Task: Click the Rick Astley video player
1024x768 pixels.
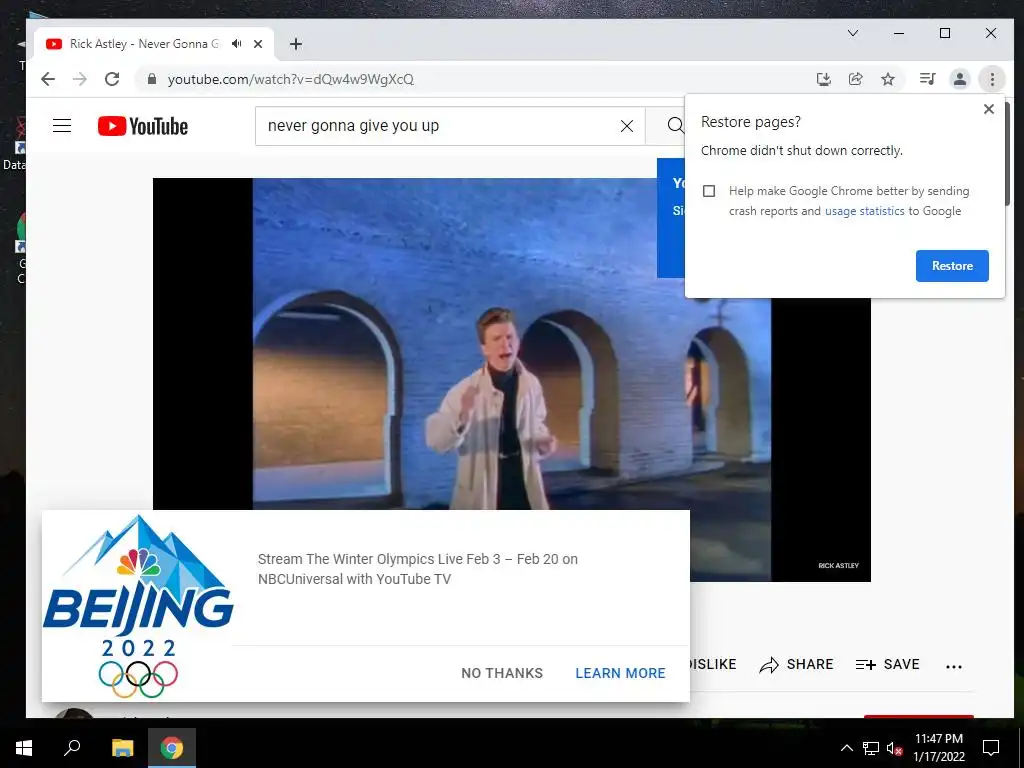Action: click(x=511, y=379)
